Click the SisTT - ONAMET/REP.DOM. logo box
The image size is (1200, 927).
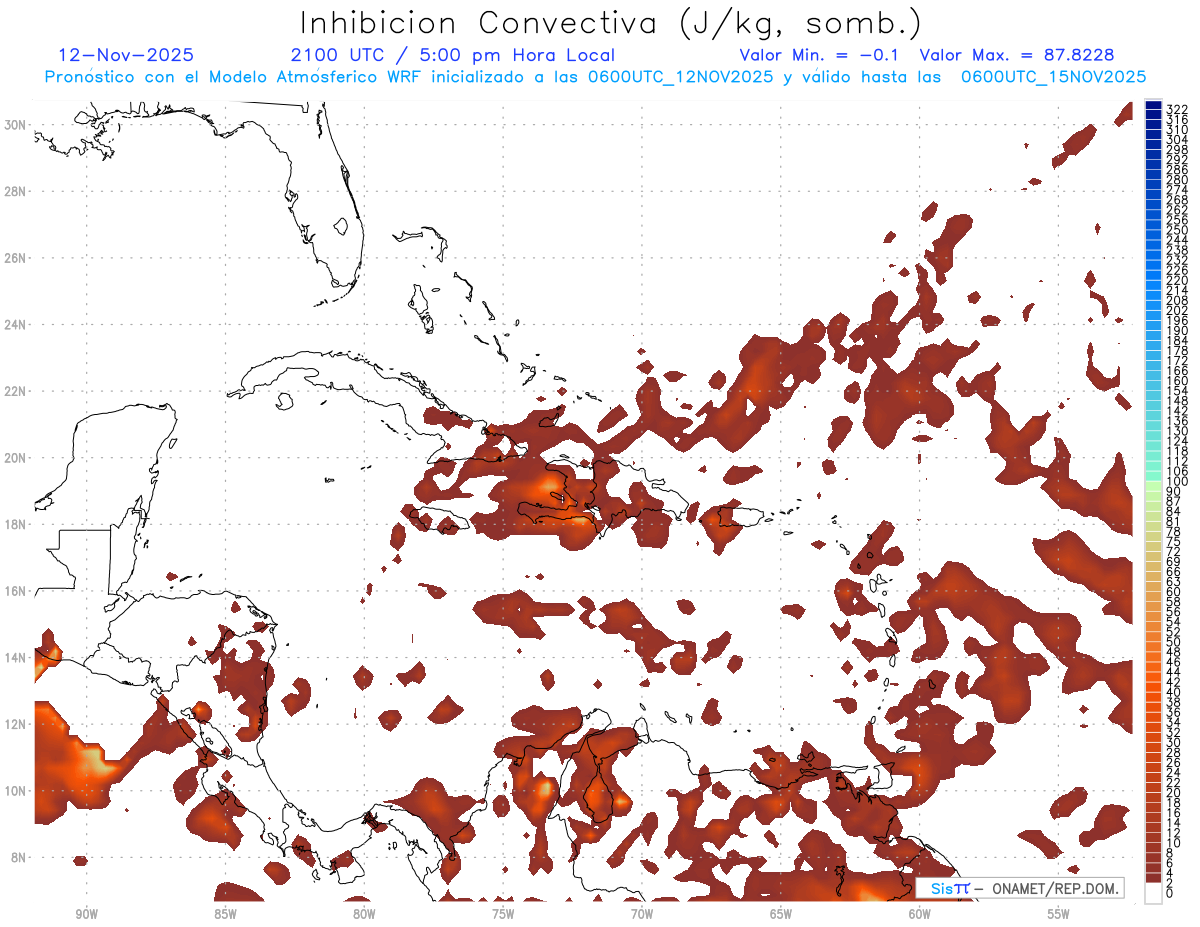[1019, 888]
